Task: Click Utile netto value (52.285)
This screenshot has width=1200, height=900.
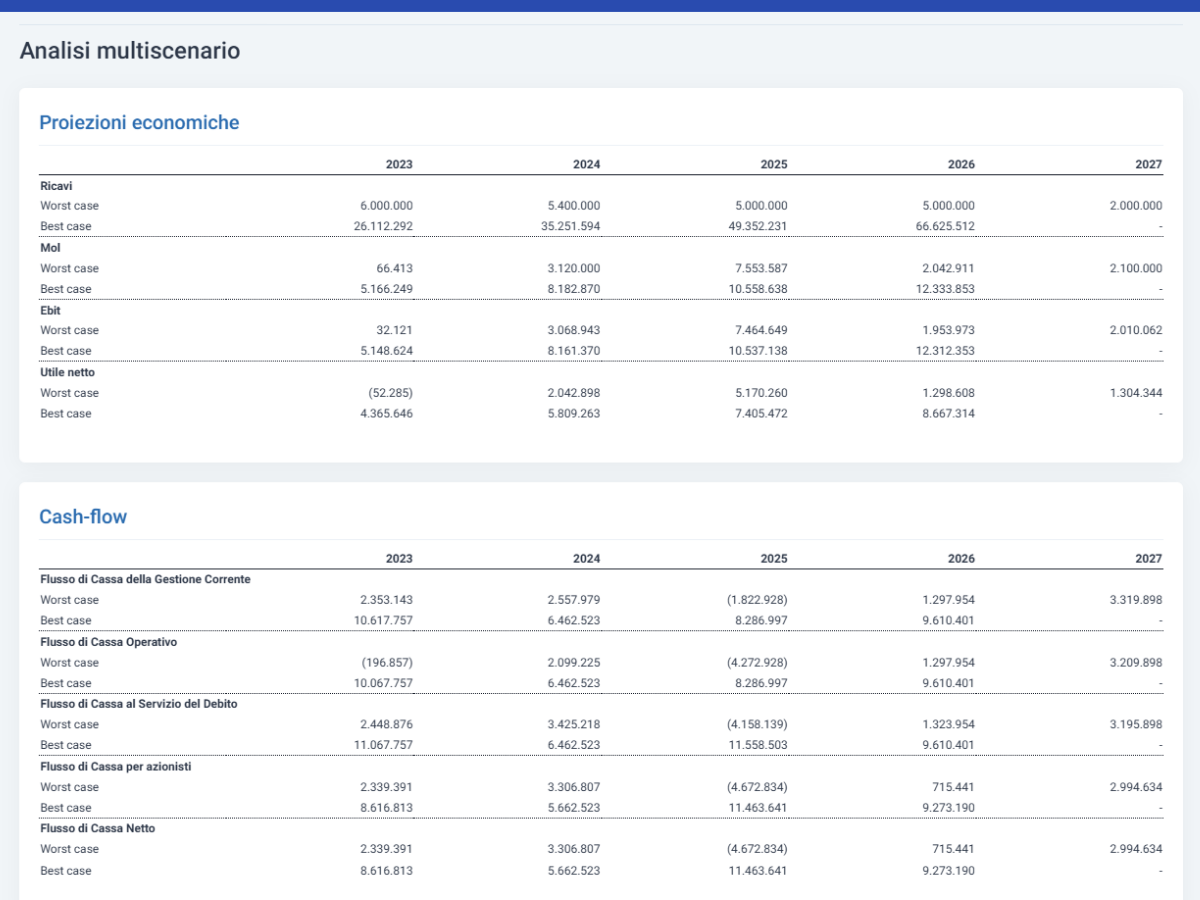Action: (x=392, y=393)
